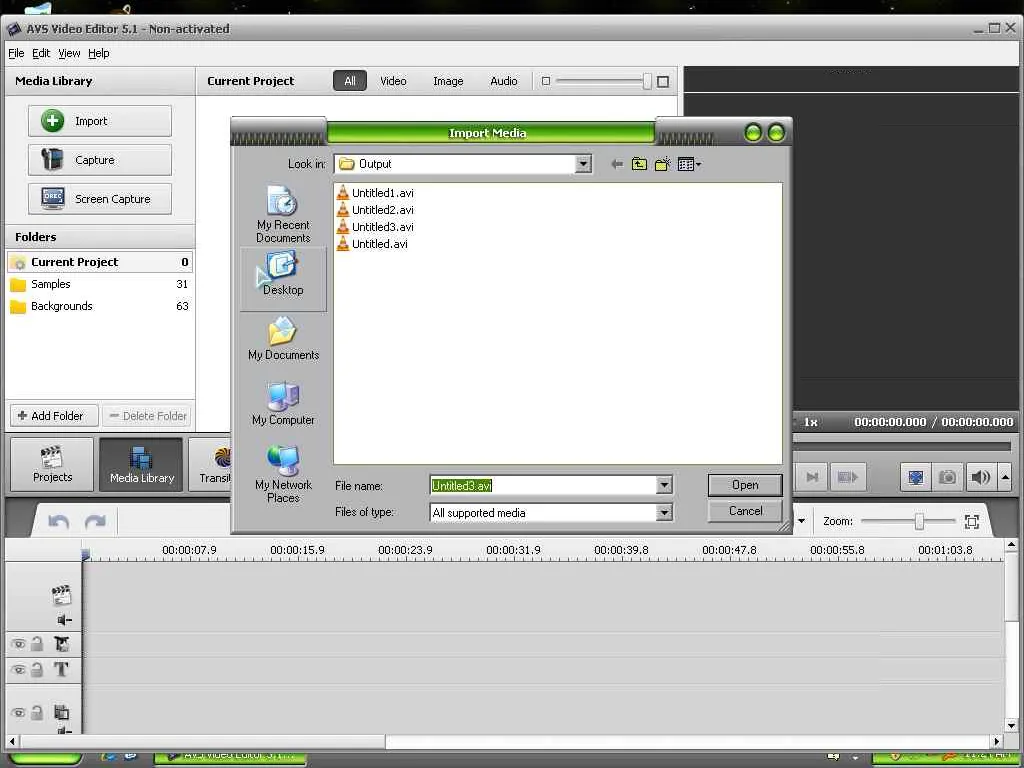Take a snapshot with the camera icon
The width and height of the screenshot is (1024, 768).
tap(947, 477)
